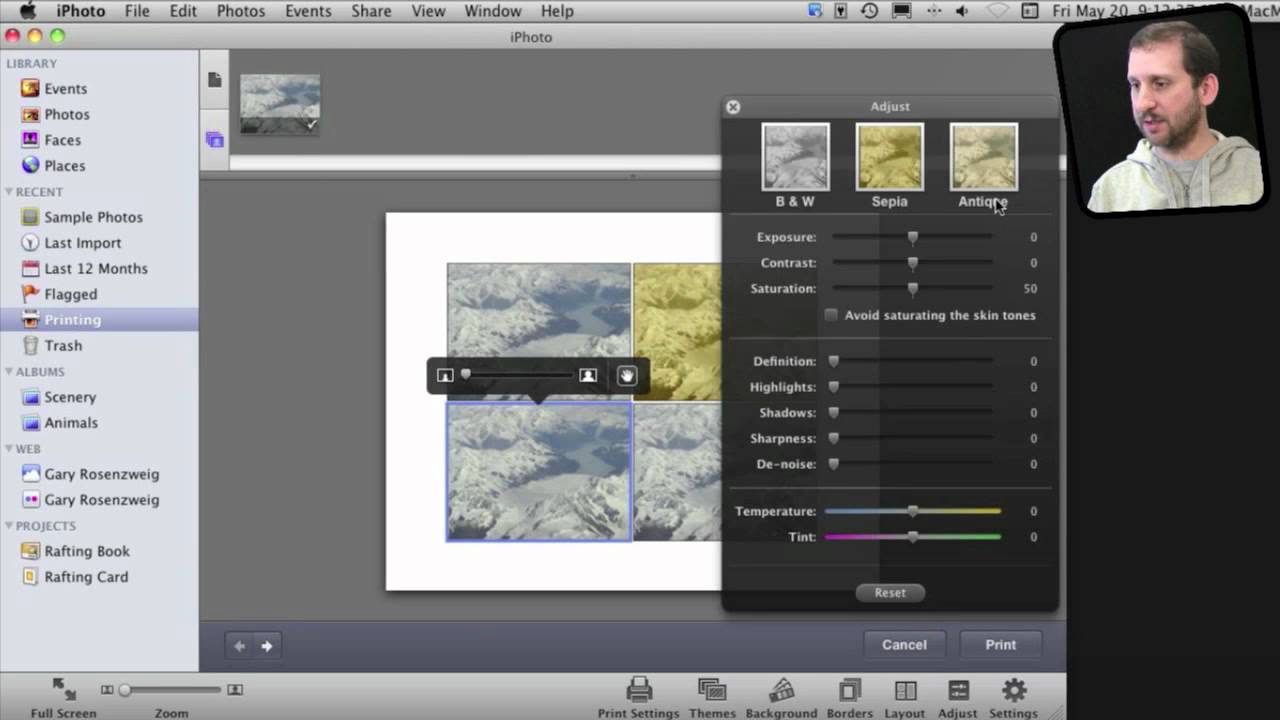Click the multi-page view icon
This screenshot has height=720, width=1280.
(215, 140)
